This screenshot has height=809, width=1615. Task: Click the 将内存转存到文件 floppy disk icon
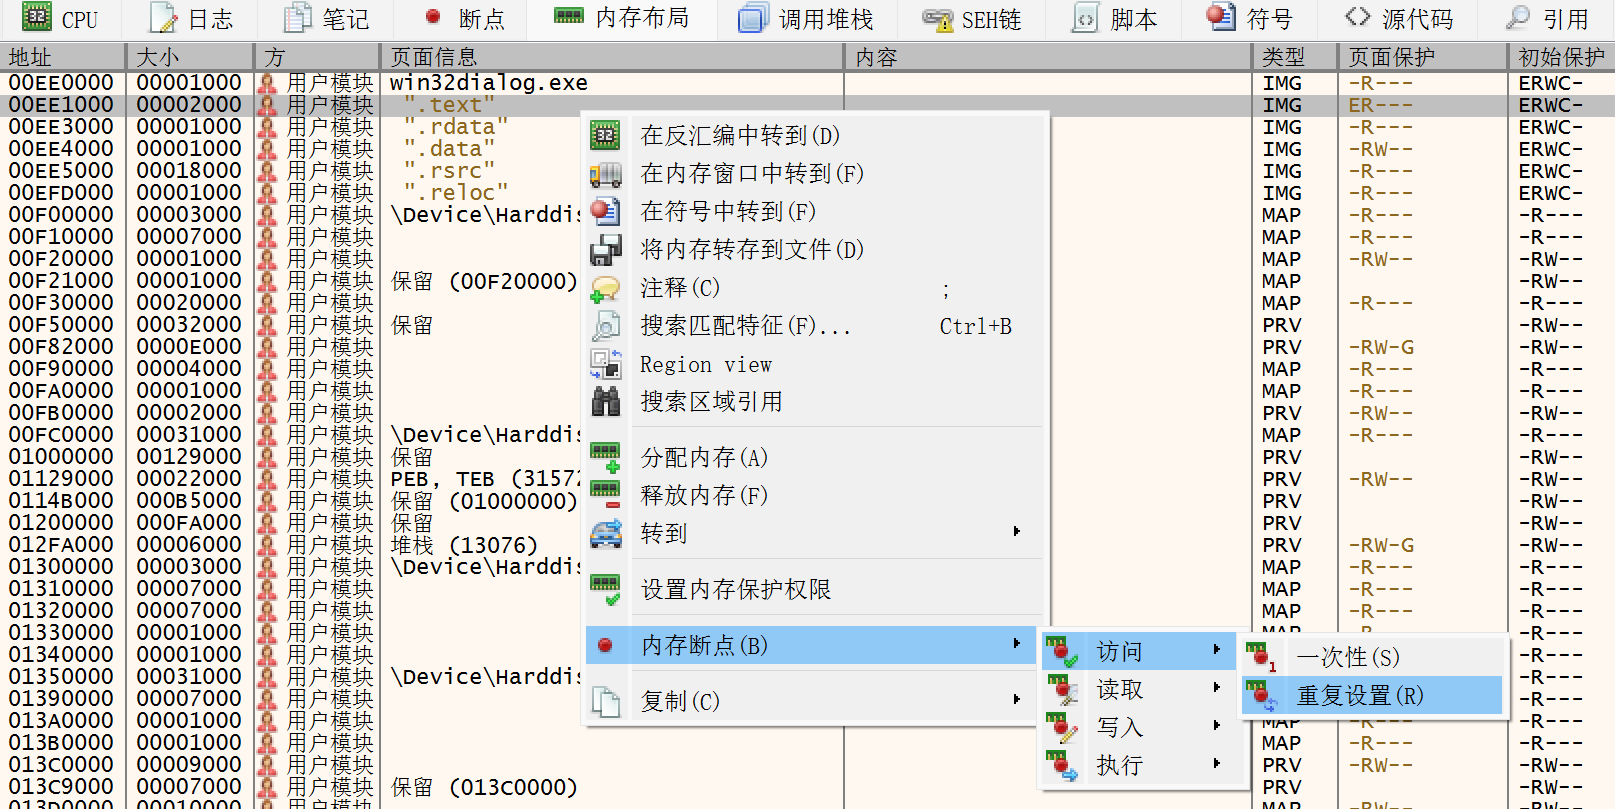click(605, 250)
